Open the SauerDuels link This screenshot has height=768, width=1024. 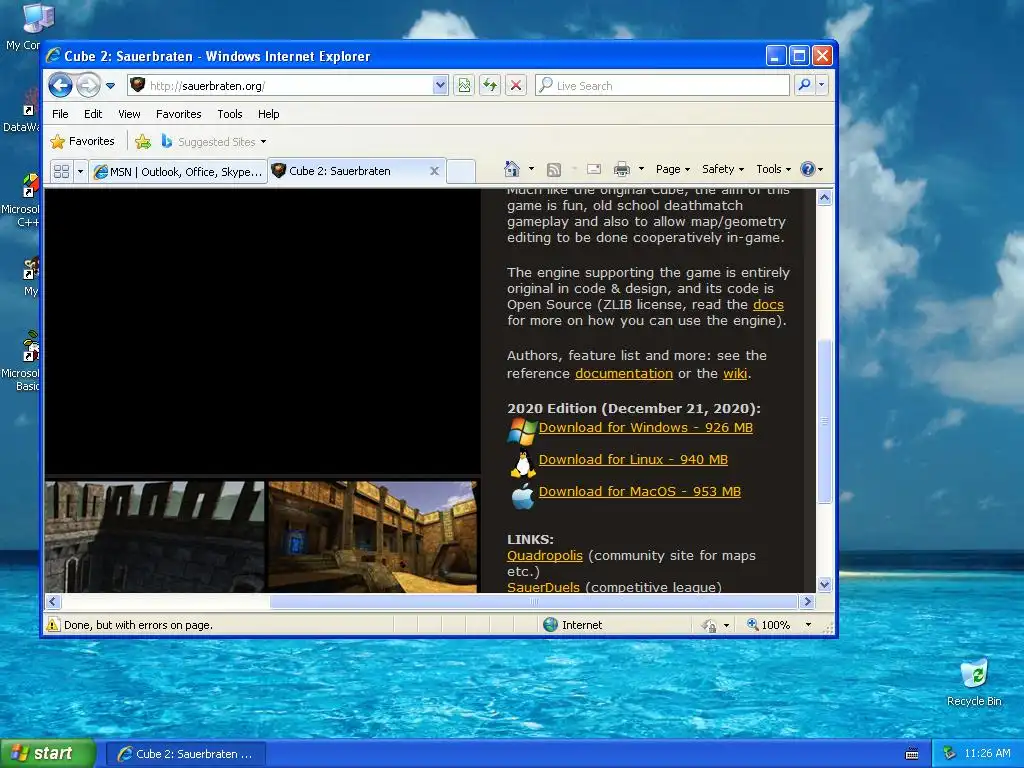[543, 586]
